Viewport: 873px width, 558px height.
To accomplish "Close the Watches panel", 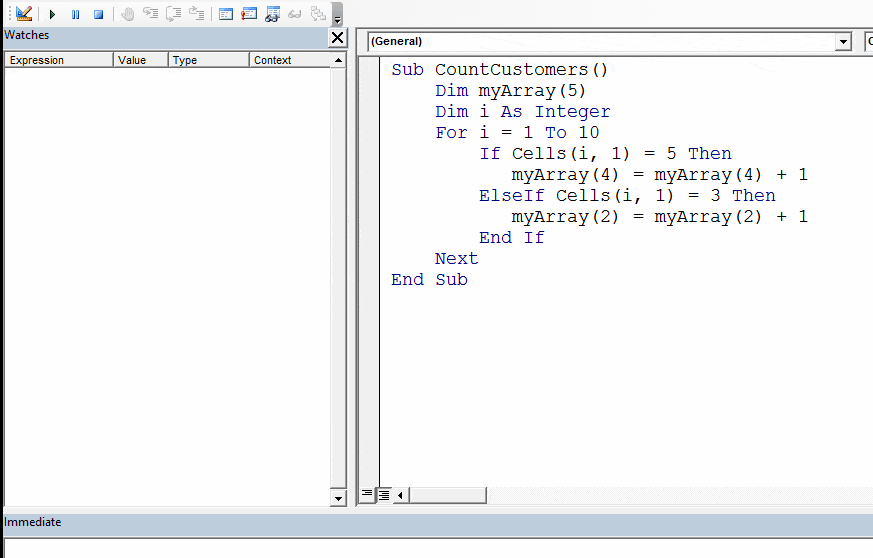I will click(x=337, y=38).
